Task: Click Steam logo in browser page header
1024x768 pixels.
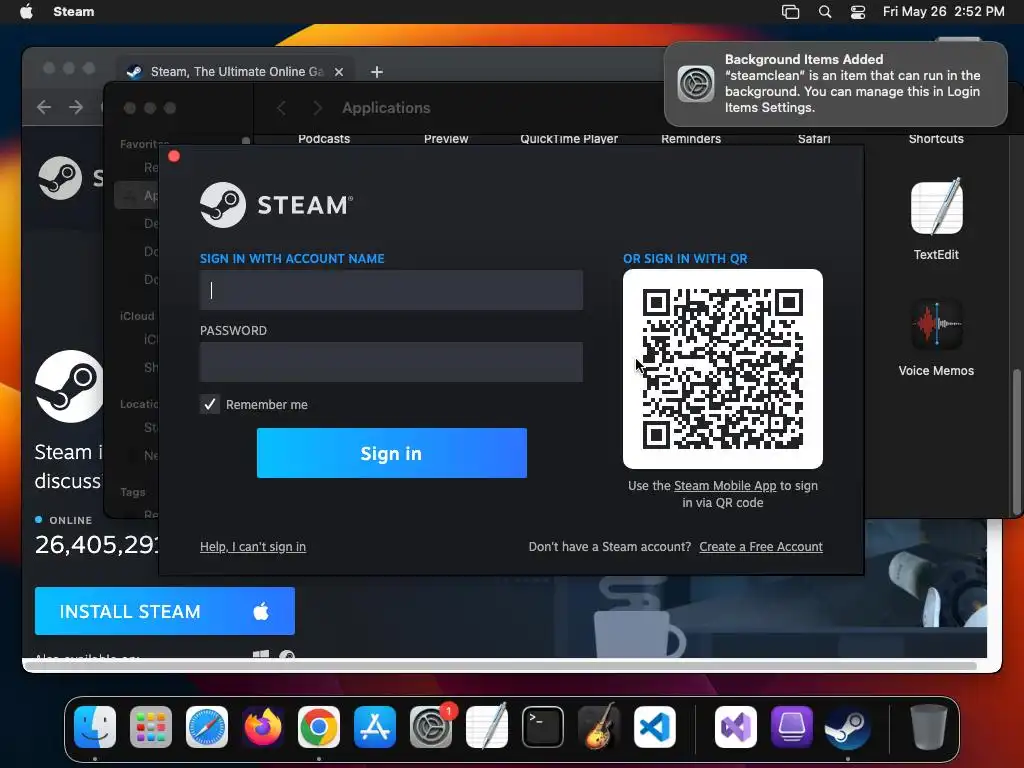Action: pos(60,178)
